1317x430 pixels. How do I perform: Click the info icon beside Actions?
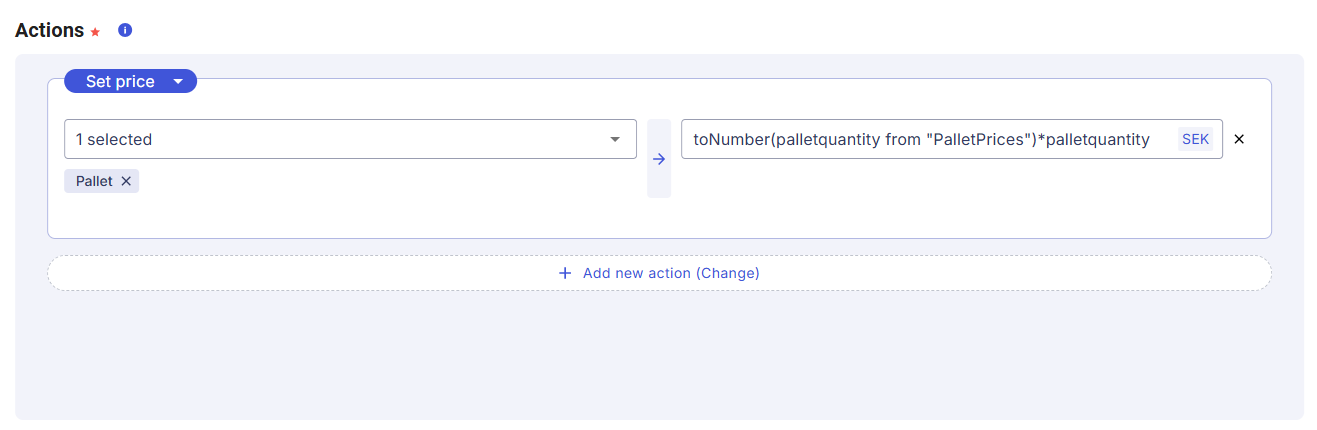point(125,30)
